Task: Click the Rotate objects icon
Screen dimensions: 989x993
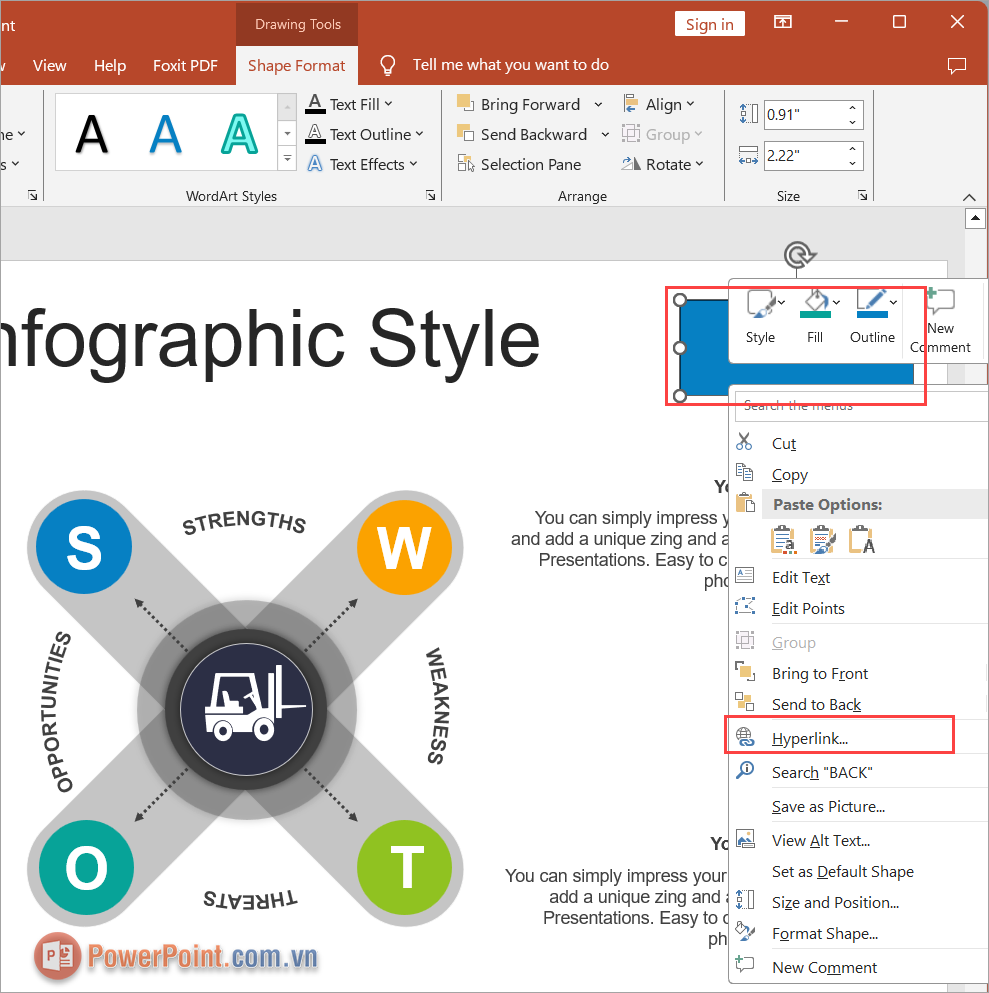Action: [630, 164]
